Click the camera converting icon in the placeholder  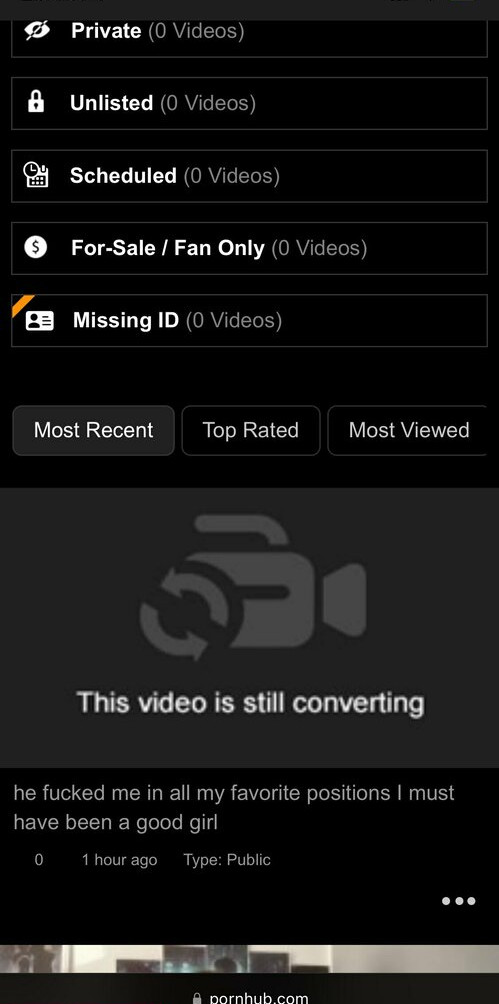click(x=253, y=590)
